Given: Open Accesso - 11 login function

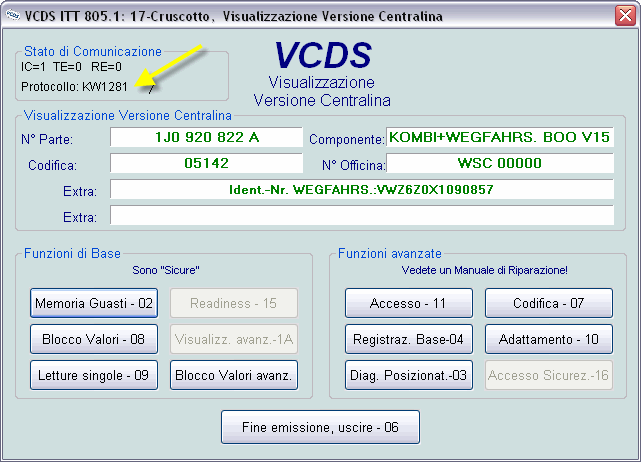Looking at the screenshot, I should pos(409,303).
